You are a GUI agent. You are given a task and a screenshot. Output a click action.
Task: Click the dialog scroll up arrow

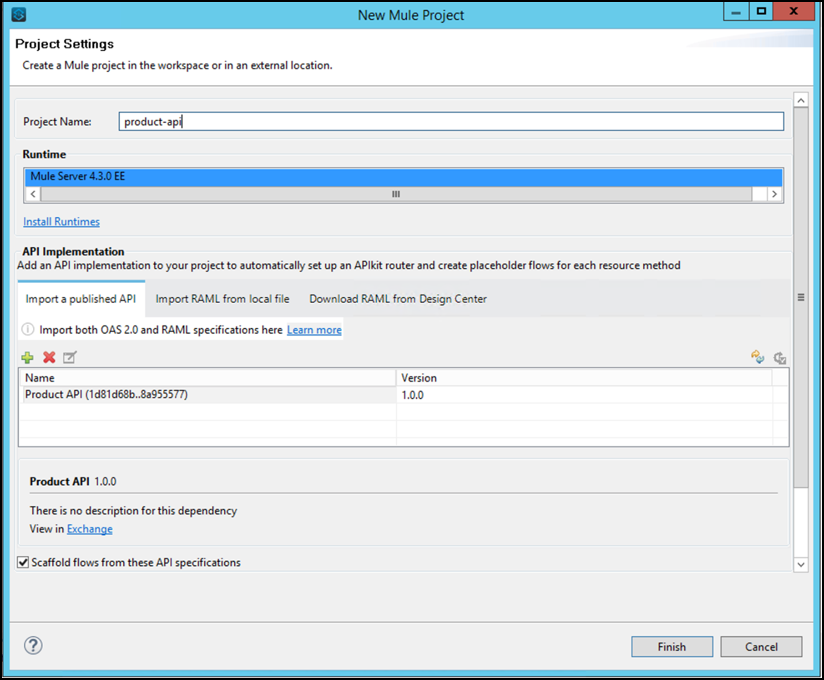(x=801, y=100)
